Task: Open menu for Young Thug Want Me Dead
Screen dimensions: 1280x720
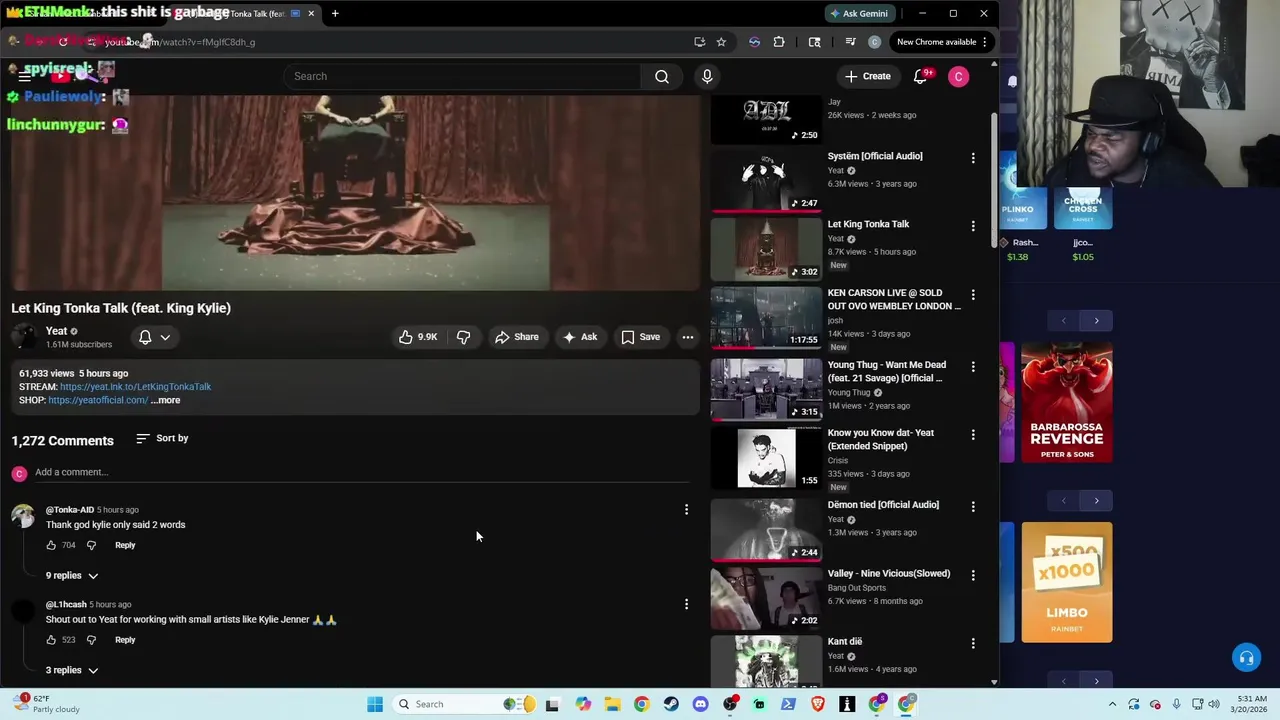Action: 973,367
